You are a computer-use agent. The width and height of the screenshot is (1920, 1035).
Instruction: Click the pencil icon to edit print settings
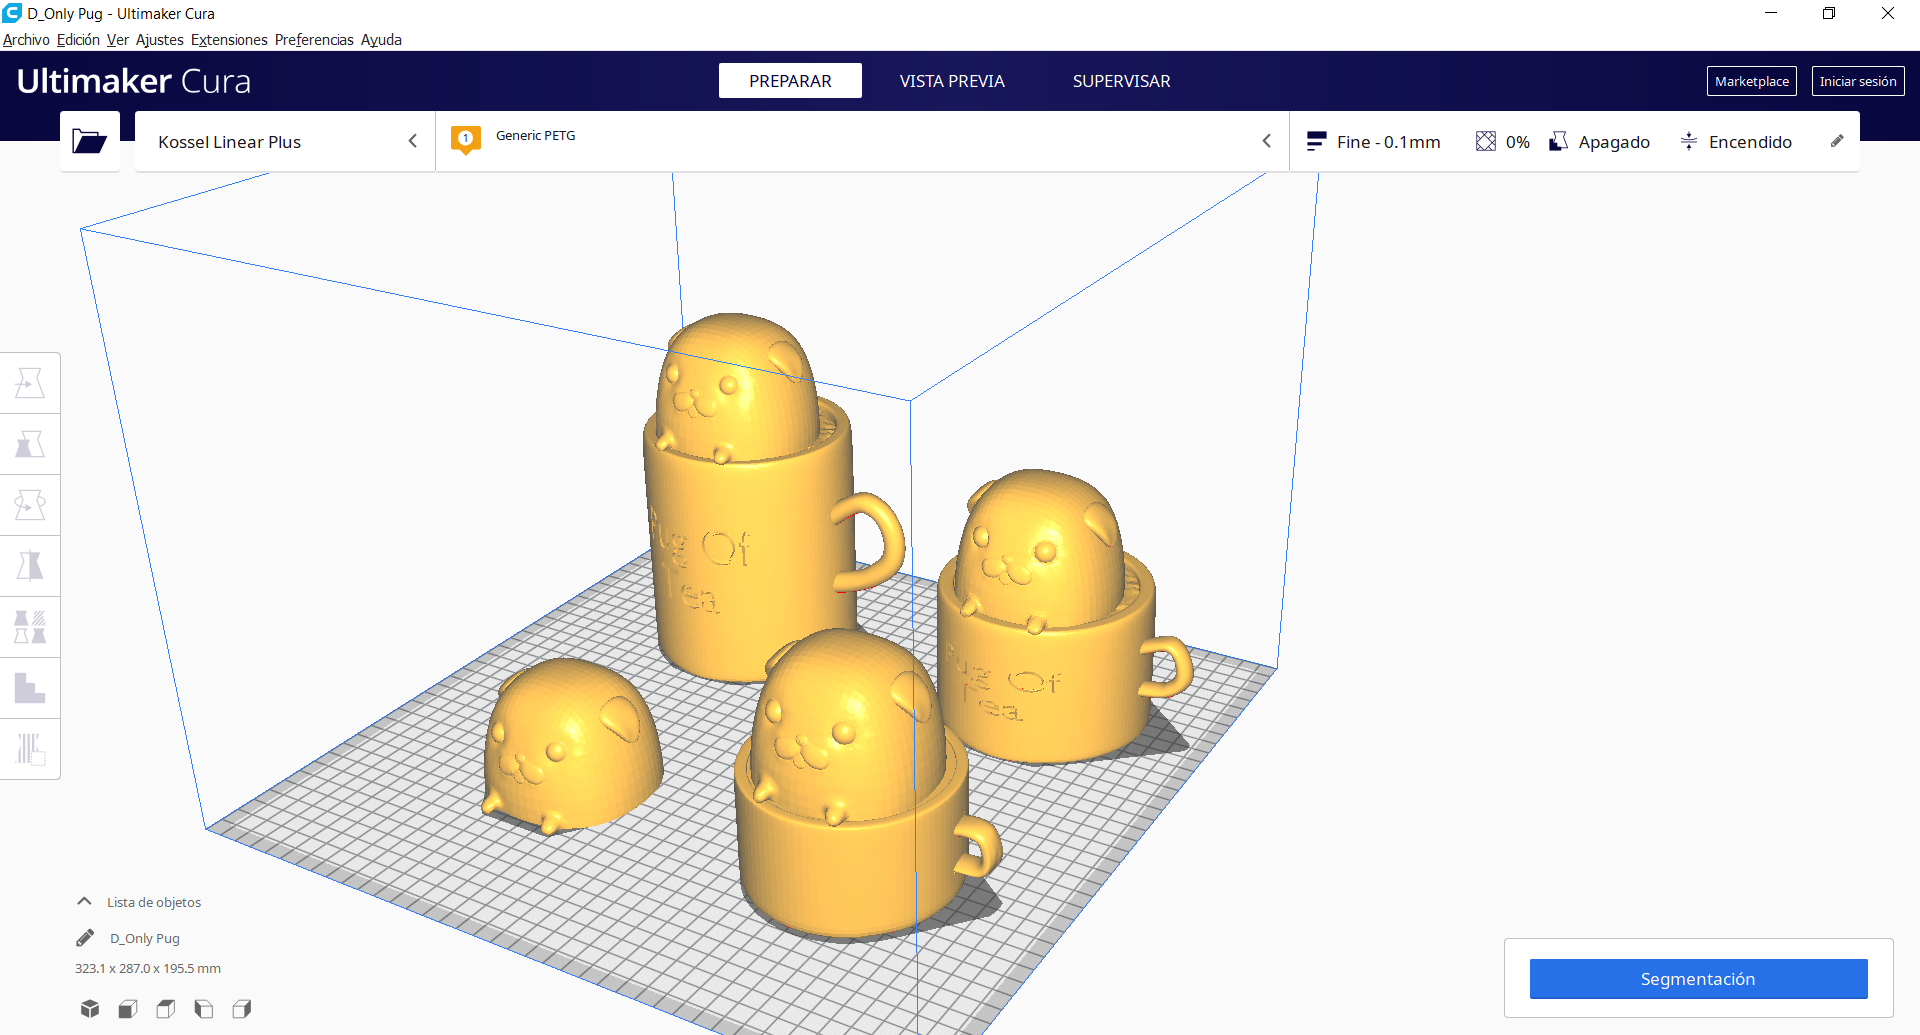tap(1837, 141)
